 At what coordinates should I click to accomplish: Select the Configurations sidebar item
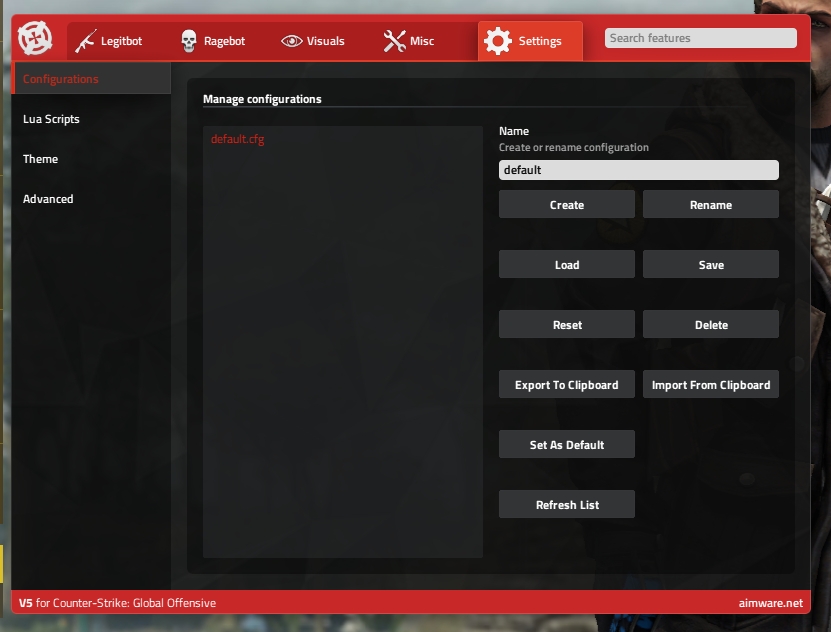point(60,79)
